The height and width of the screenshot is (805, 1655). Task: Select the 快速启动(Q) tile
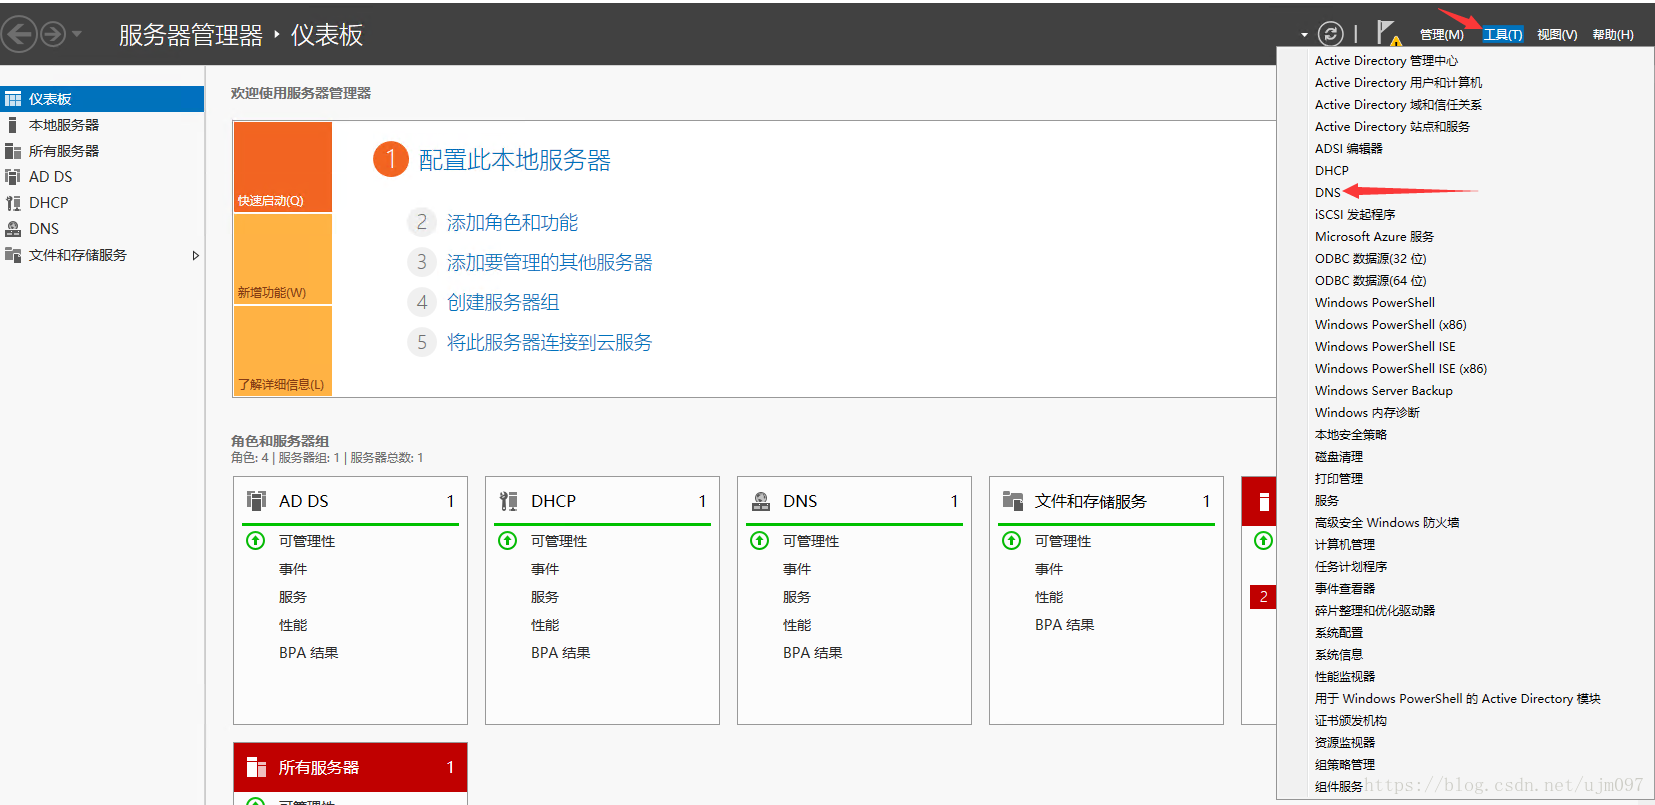[283, 167]
